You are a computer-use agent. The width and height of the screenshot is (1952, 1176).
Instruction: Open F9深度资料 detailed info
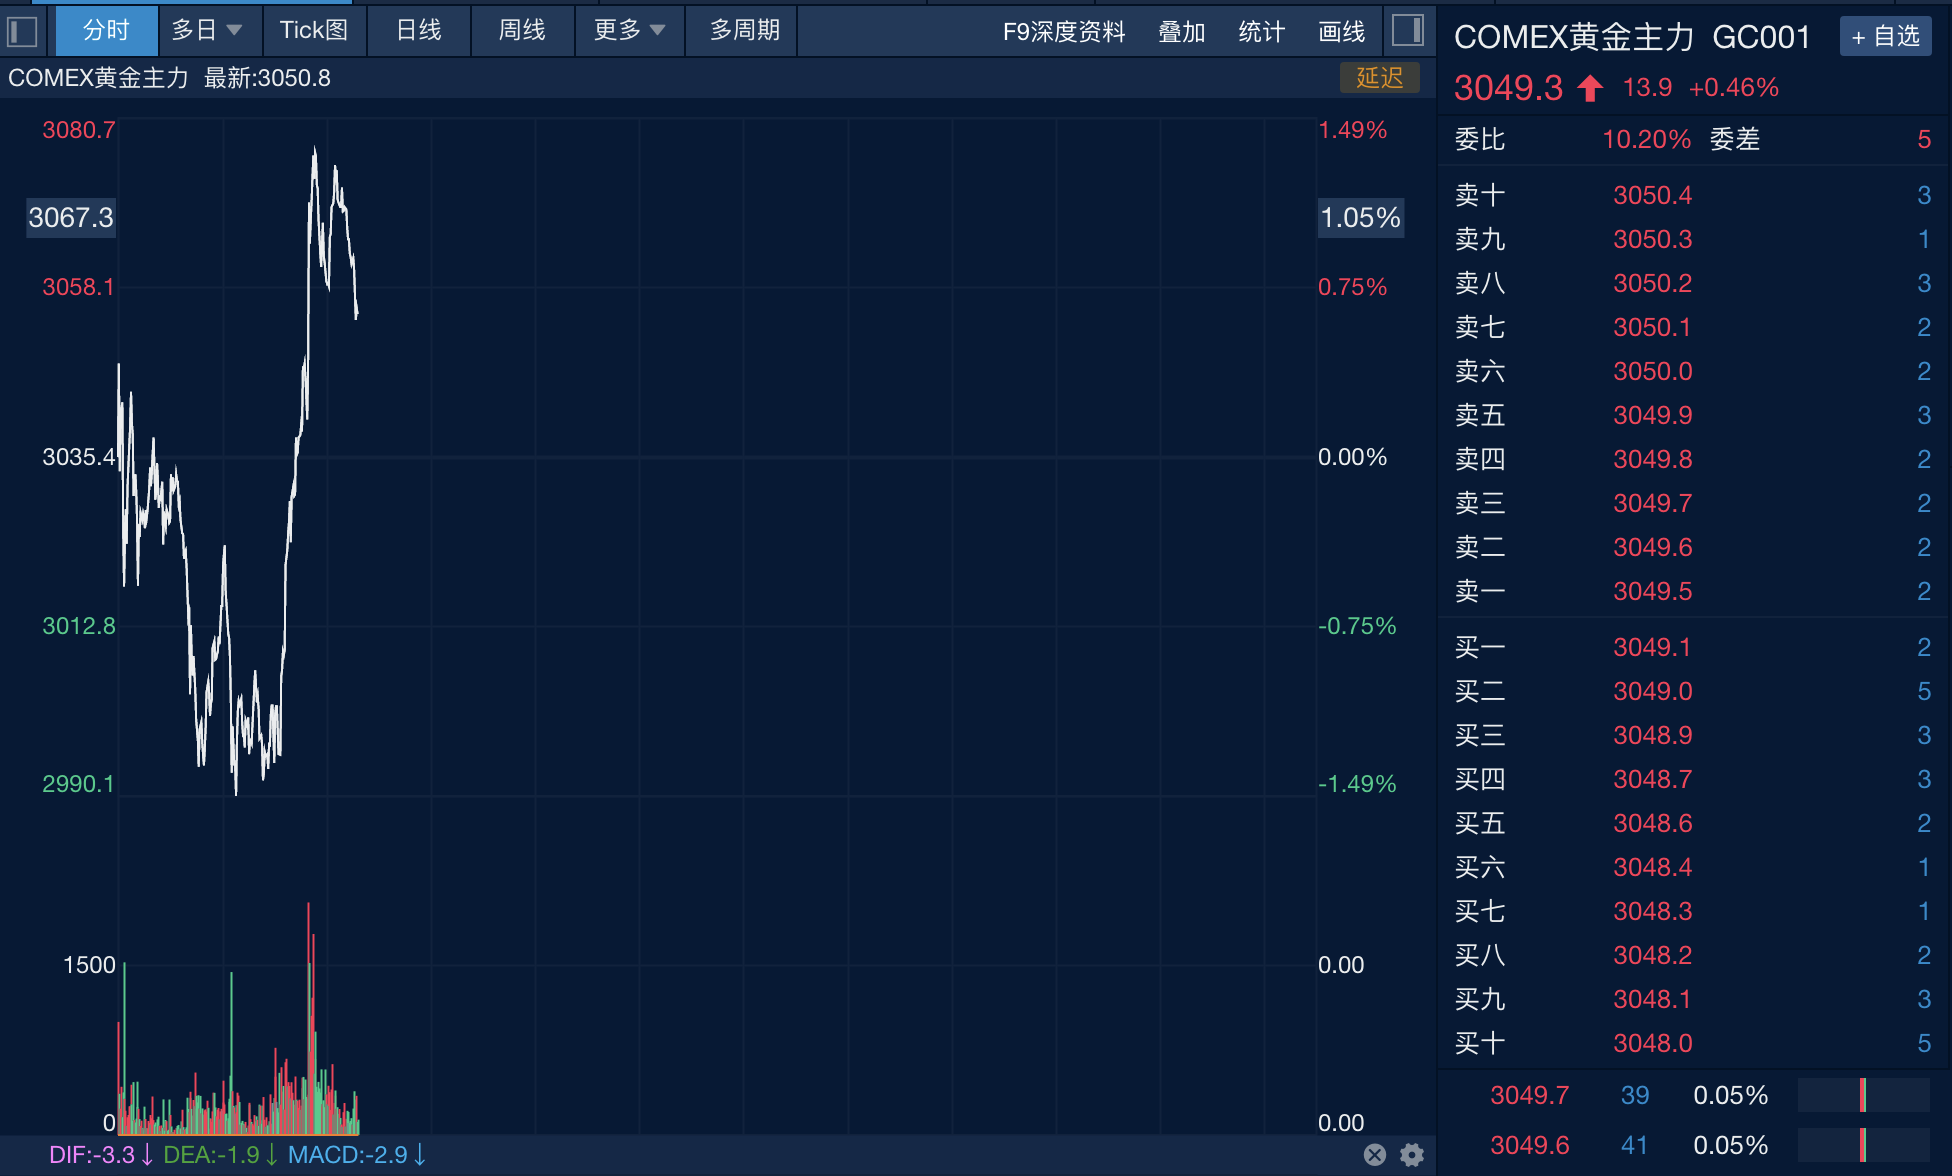click(x=1064, y=31)
